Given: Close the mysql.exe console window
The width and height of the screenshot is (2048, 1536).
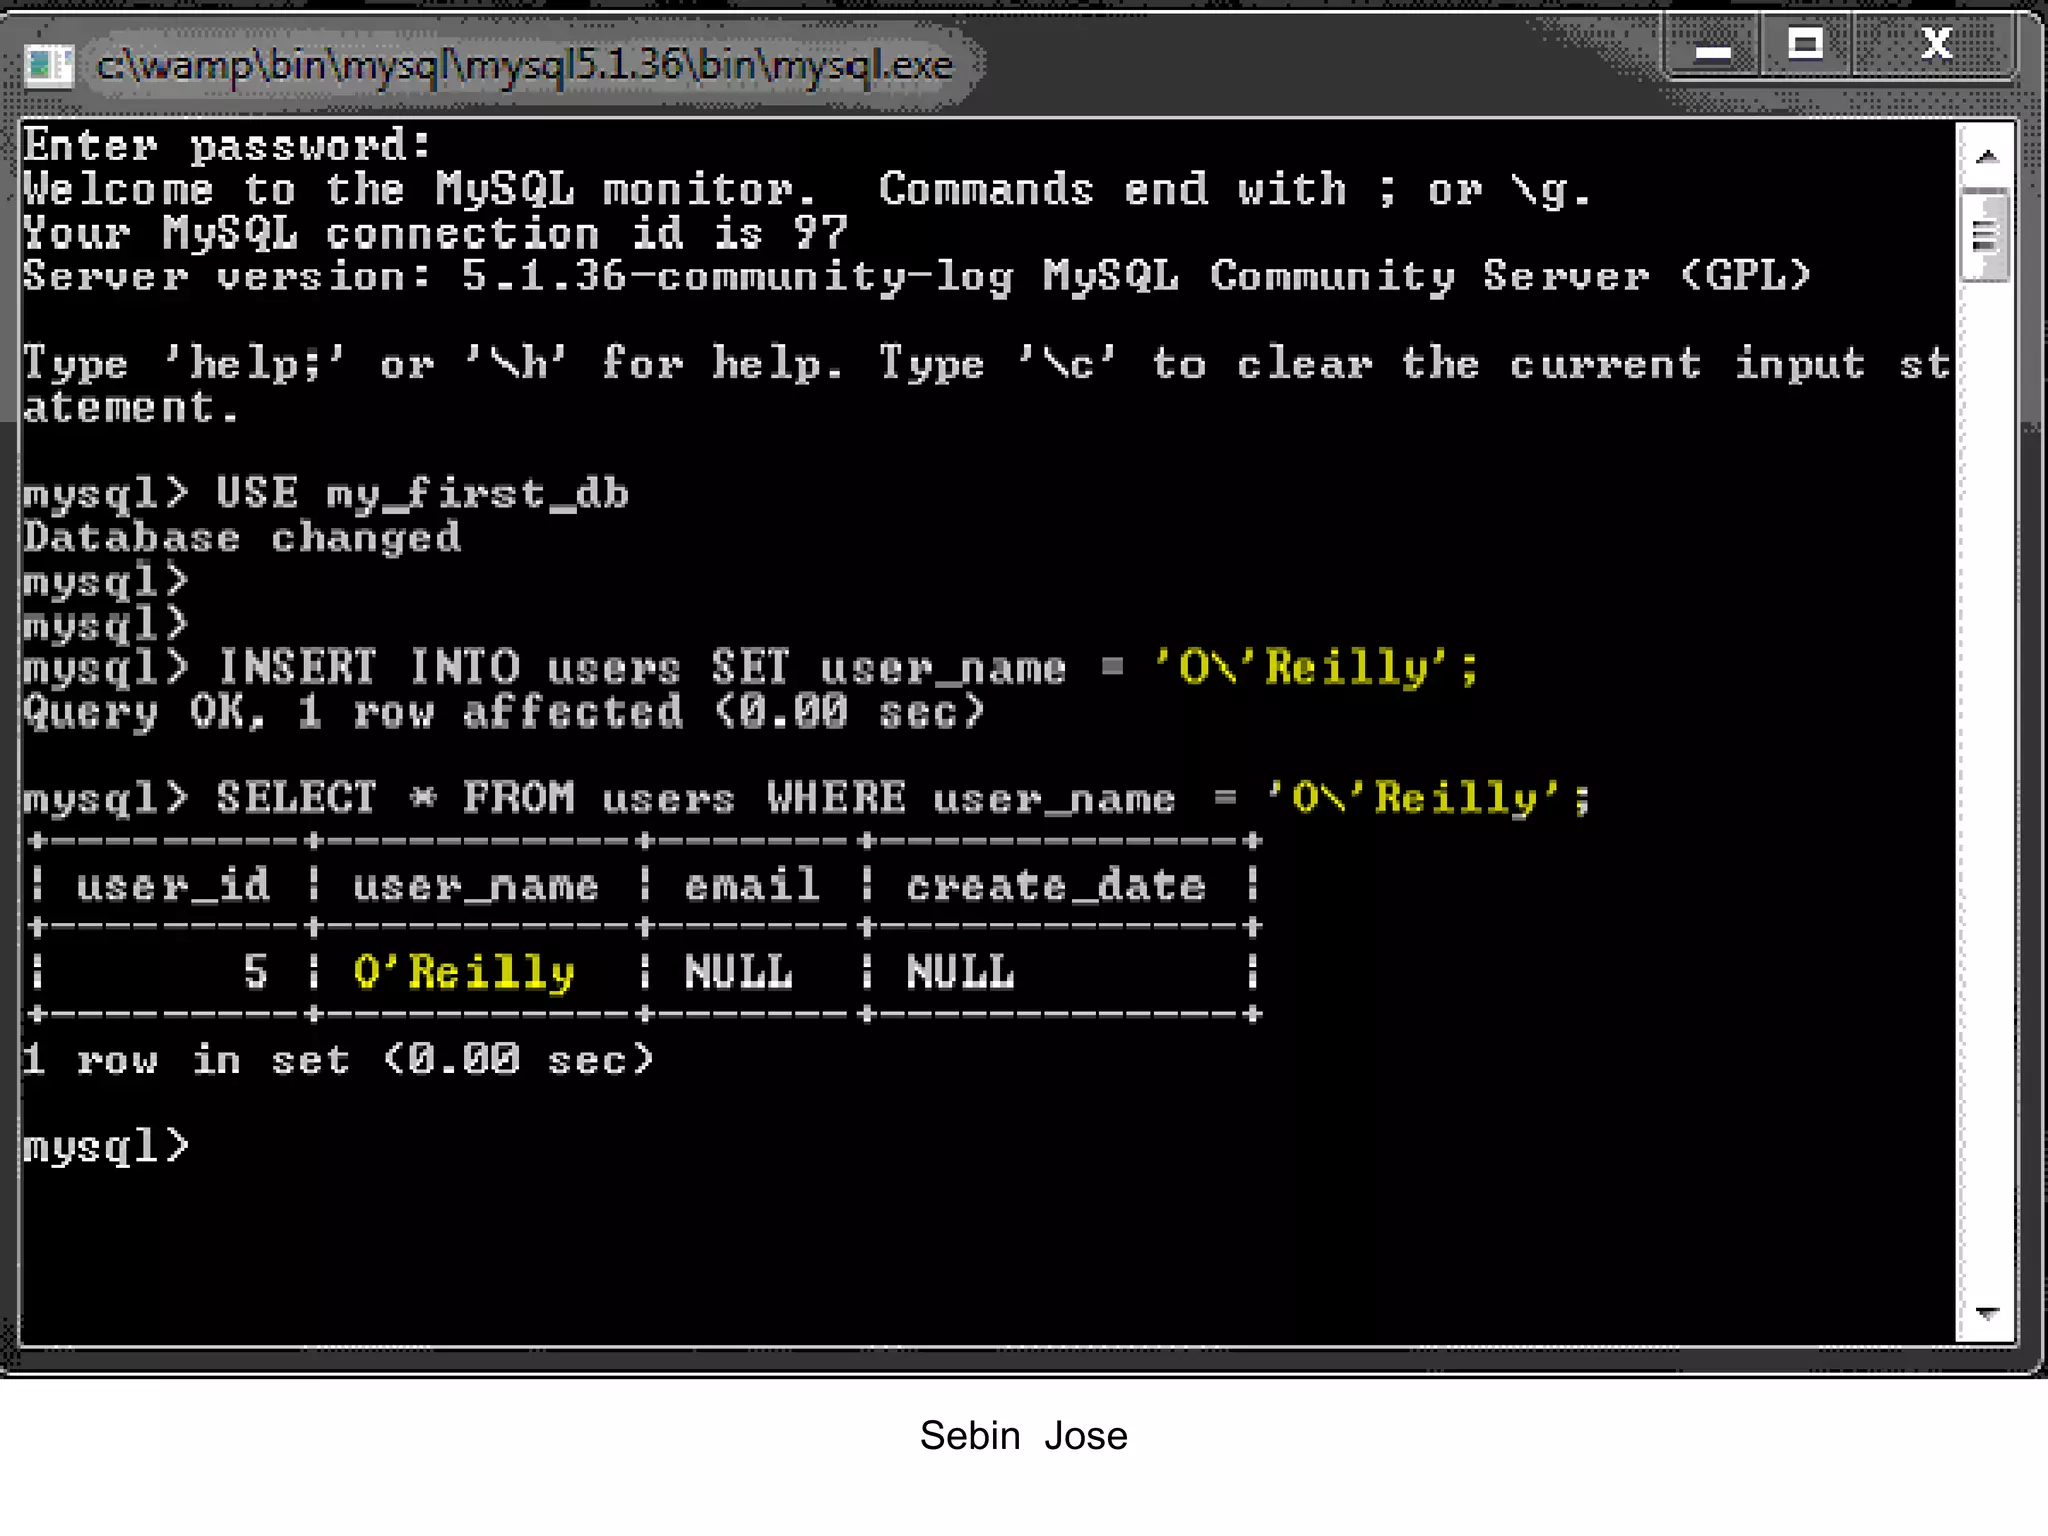Looking at the screenshot, I should [1936, 44].
